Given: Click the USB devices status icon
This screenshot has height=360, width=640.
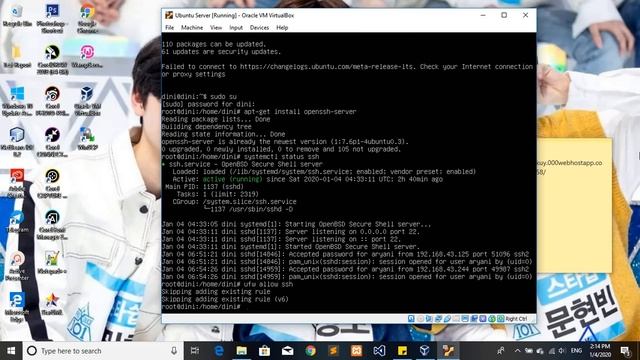Looking at the screenshot, I should coord(447,319).
